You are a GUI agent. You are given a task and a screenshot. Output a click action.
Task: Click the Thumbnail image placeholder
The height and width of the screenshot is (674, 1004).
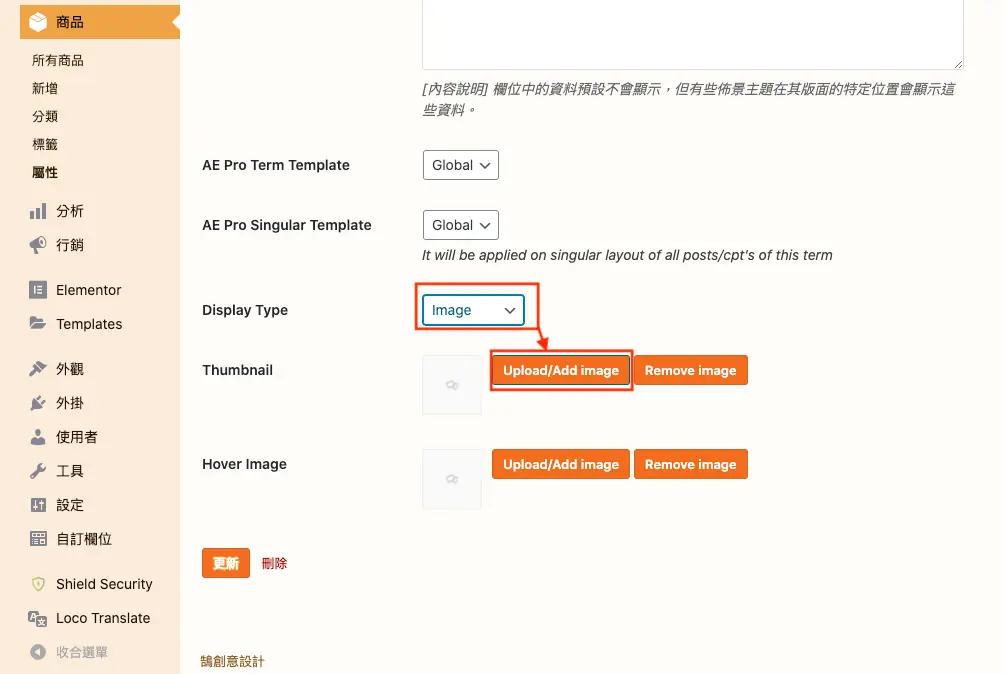pos(452,385)
